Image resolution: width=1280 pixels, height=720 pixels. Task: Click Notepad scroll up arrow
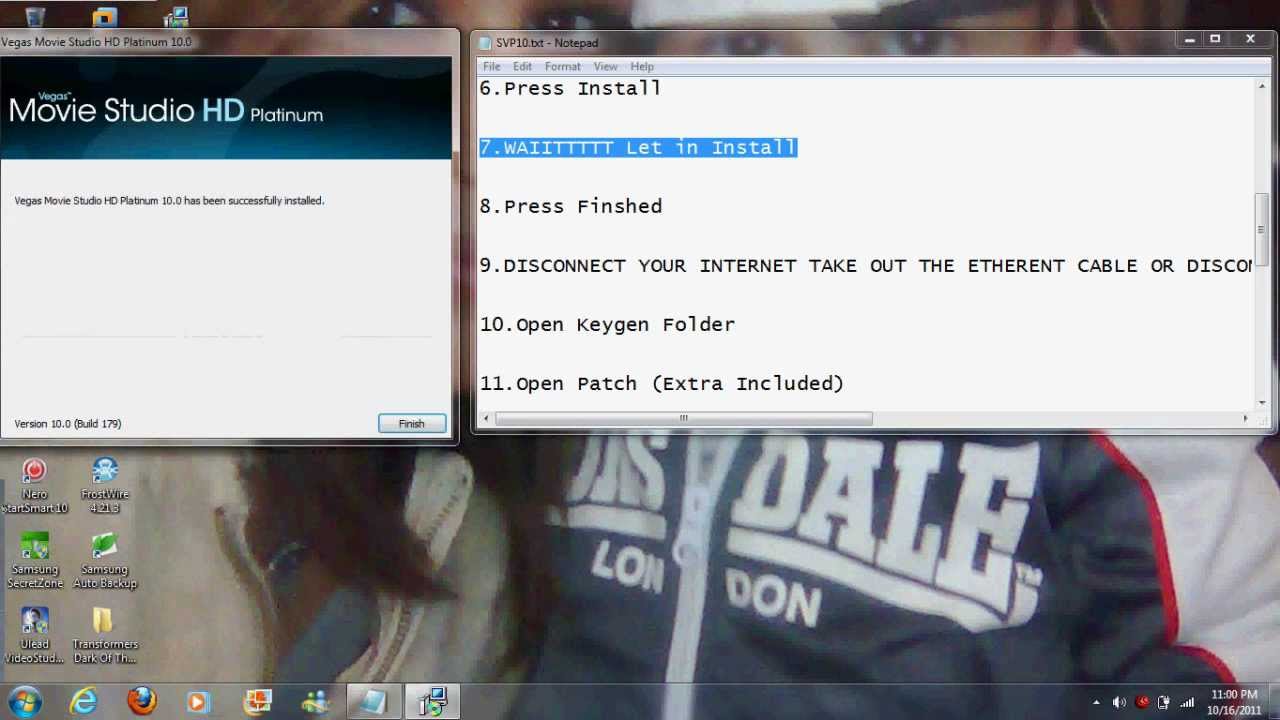coord(1261,86)
